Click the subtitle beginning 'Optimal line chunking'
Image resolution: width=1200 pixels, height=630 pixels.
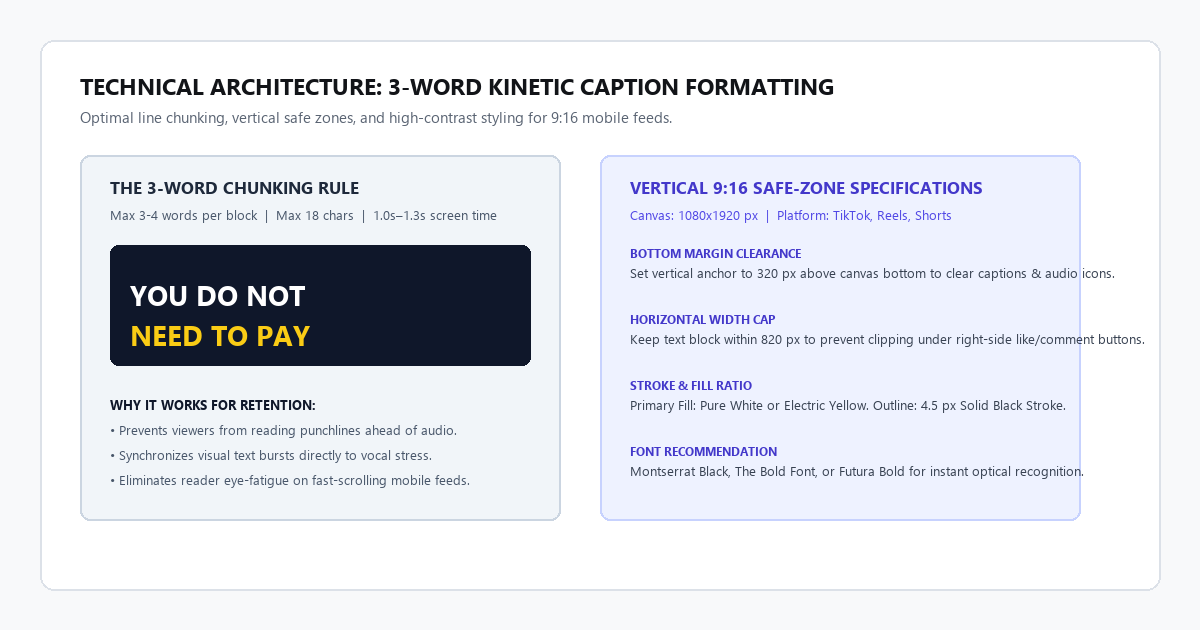[376, 118]
